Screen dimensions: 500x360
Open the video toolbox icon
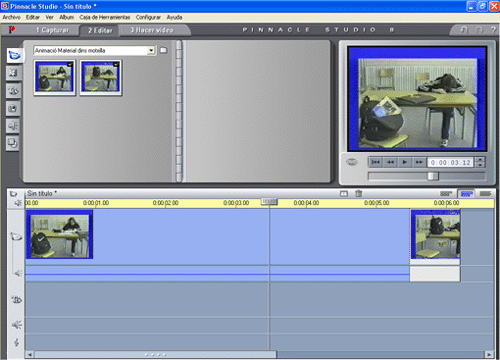point(13,193)
